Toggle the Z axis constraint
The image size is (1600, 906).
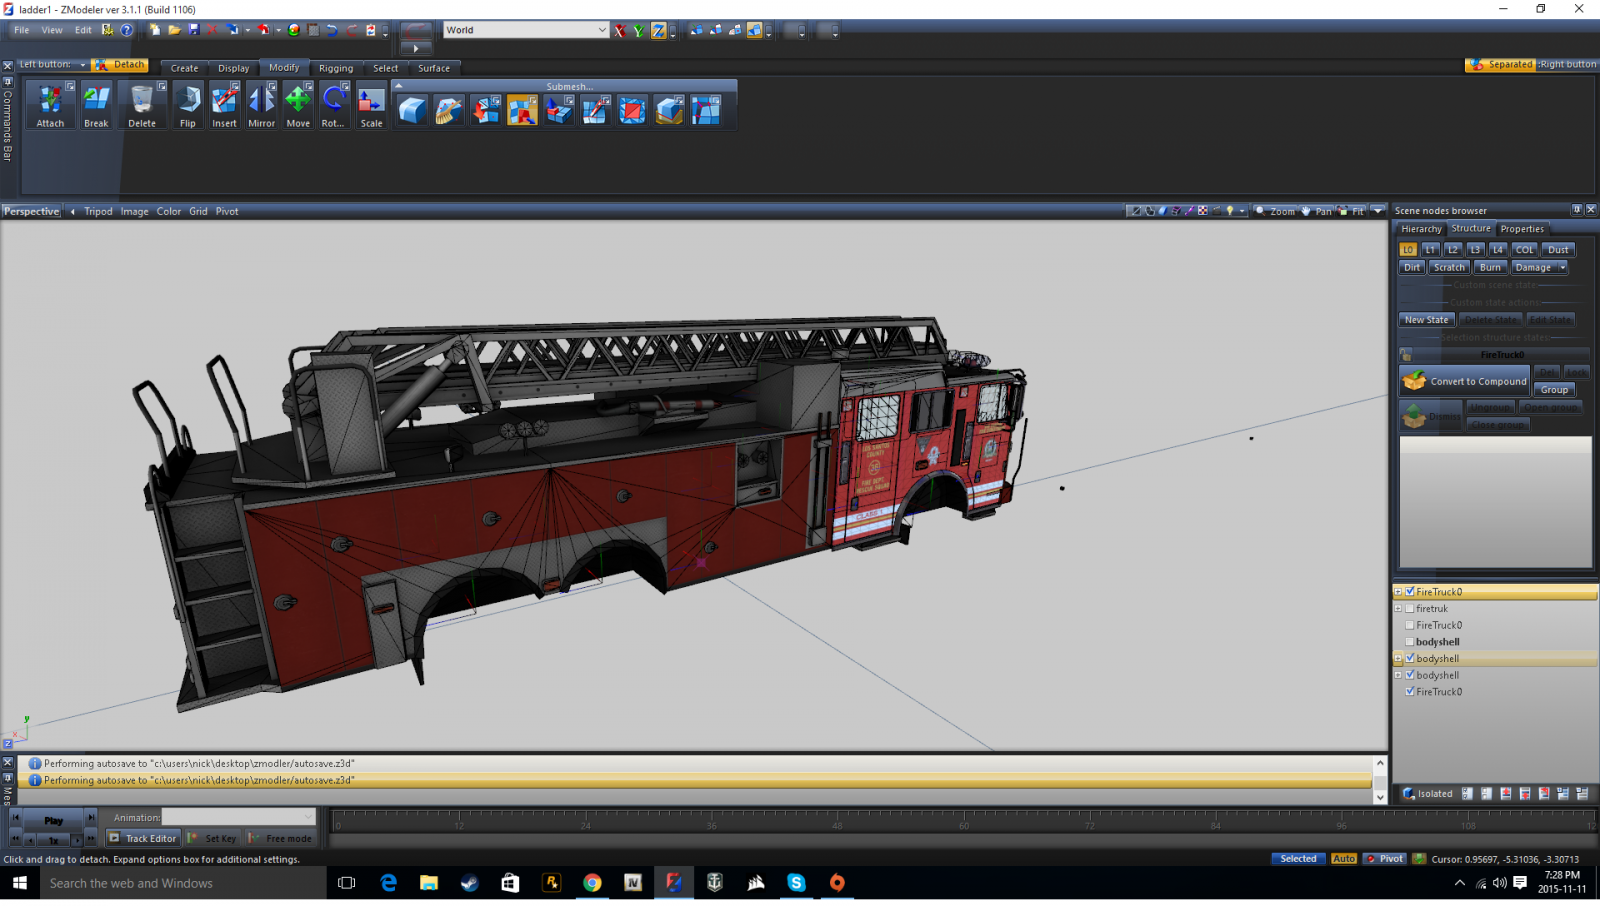click(658, 31)
